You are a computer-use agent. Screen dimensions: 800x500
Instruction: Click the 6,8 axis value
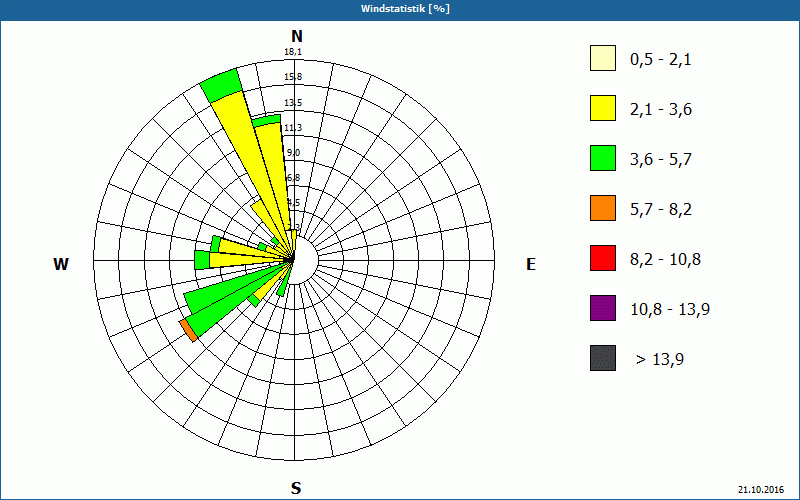[293, 178]
